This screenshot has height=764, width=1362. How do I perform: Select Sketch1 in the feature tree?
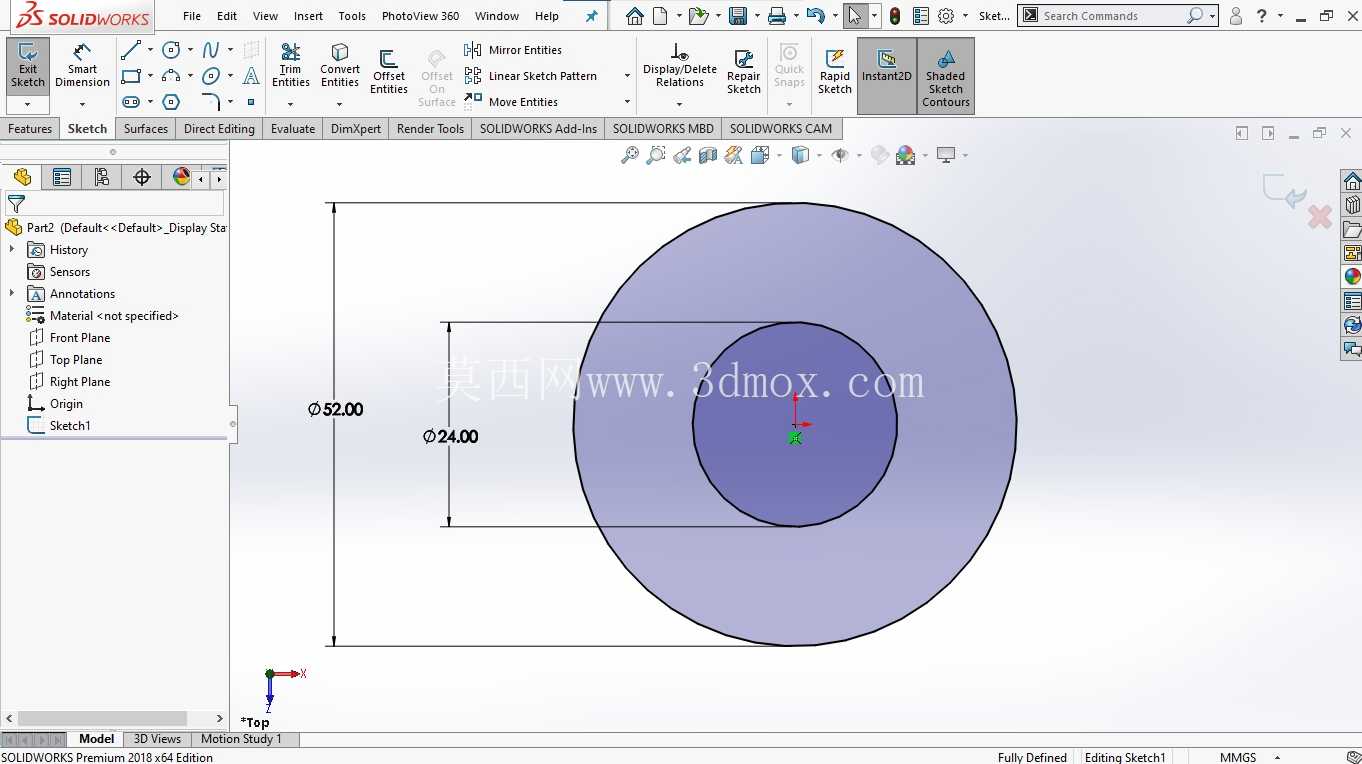pyautogui.click(x=70, y=425)
